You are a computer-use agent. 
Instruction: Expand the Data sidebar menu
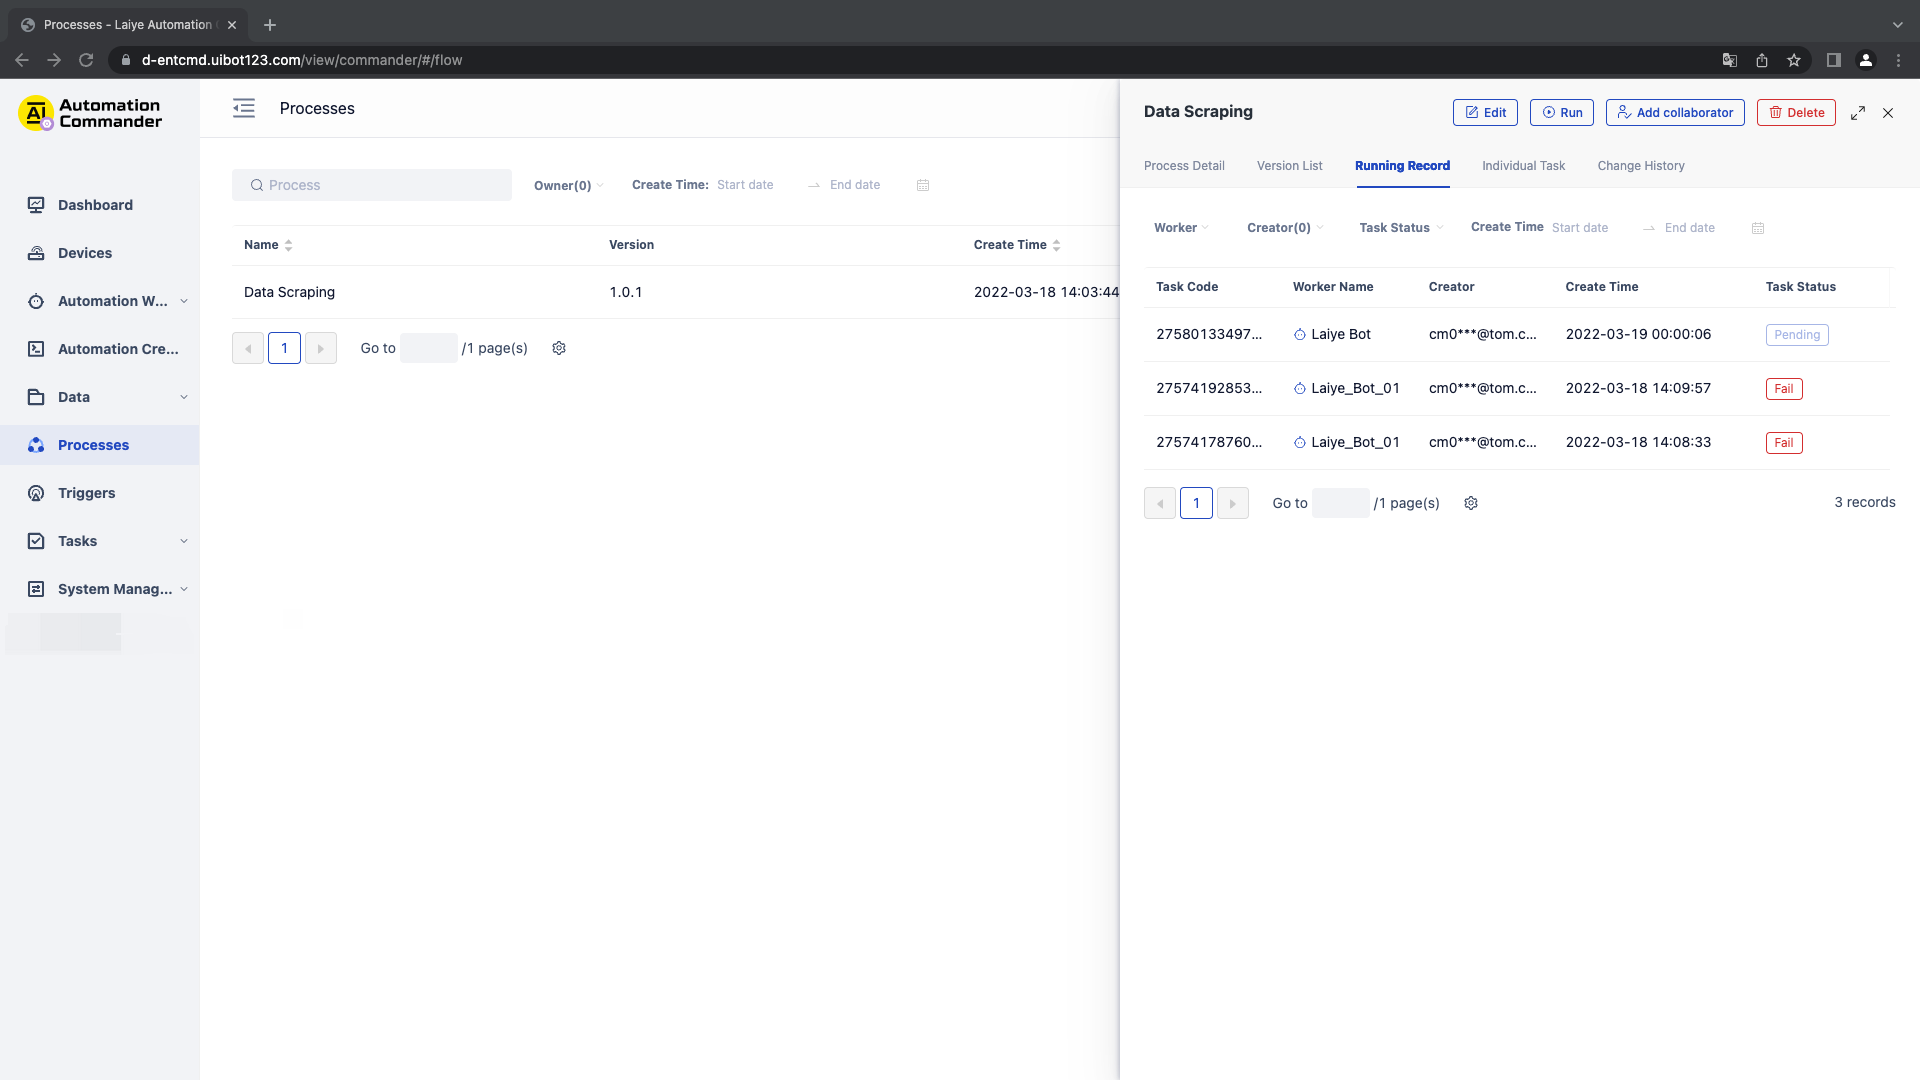(108, 397)
